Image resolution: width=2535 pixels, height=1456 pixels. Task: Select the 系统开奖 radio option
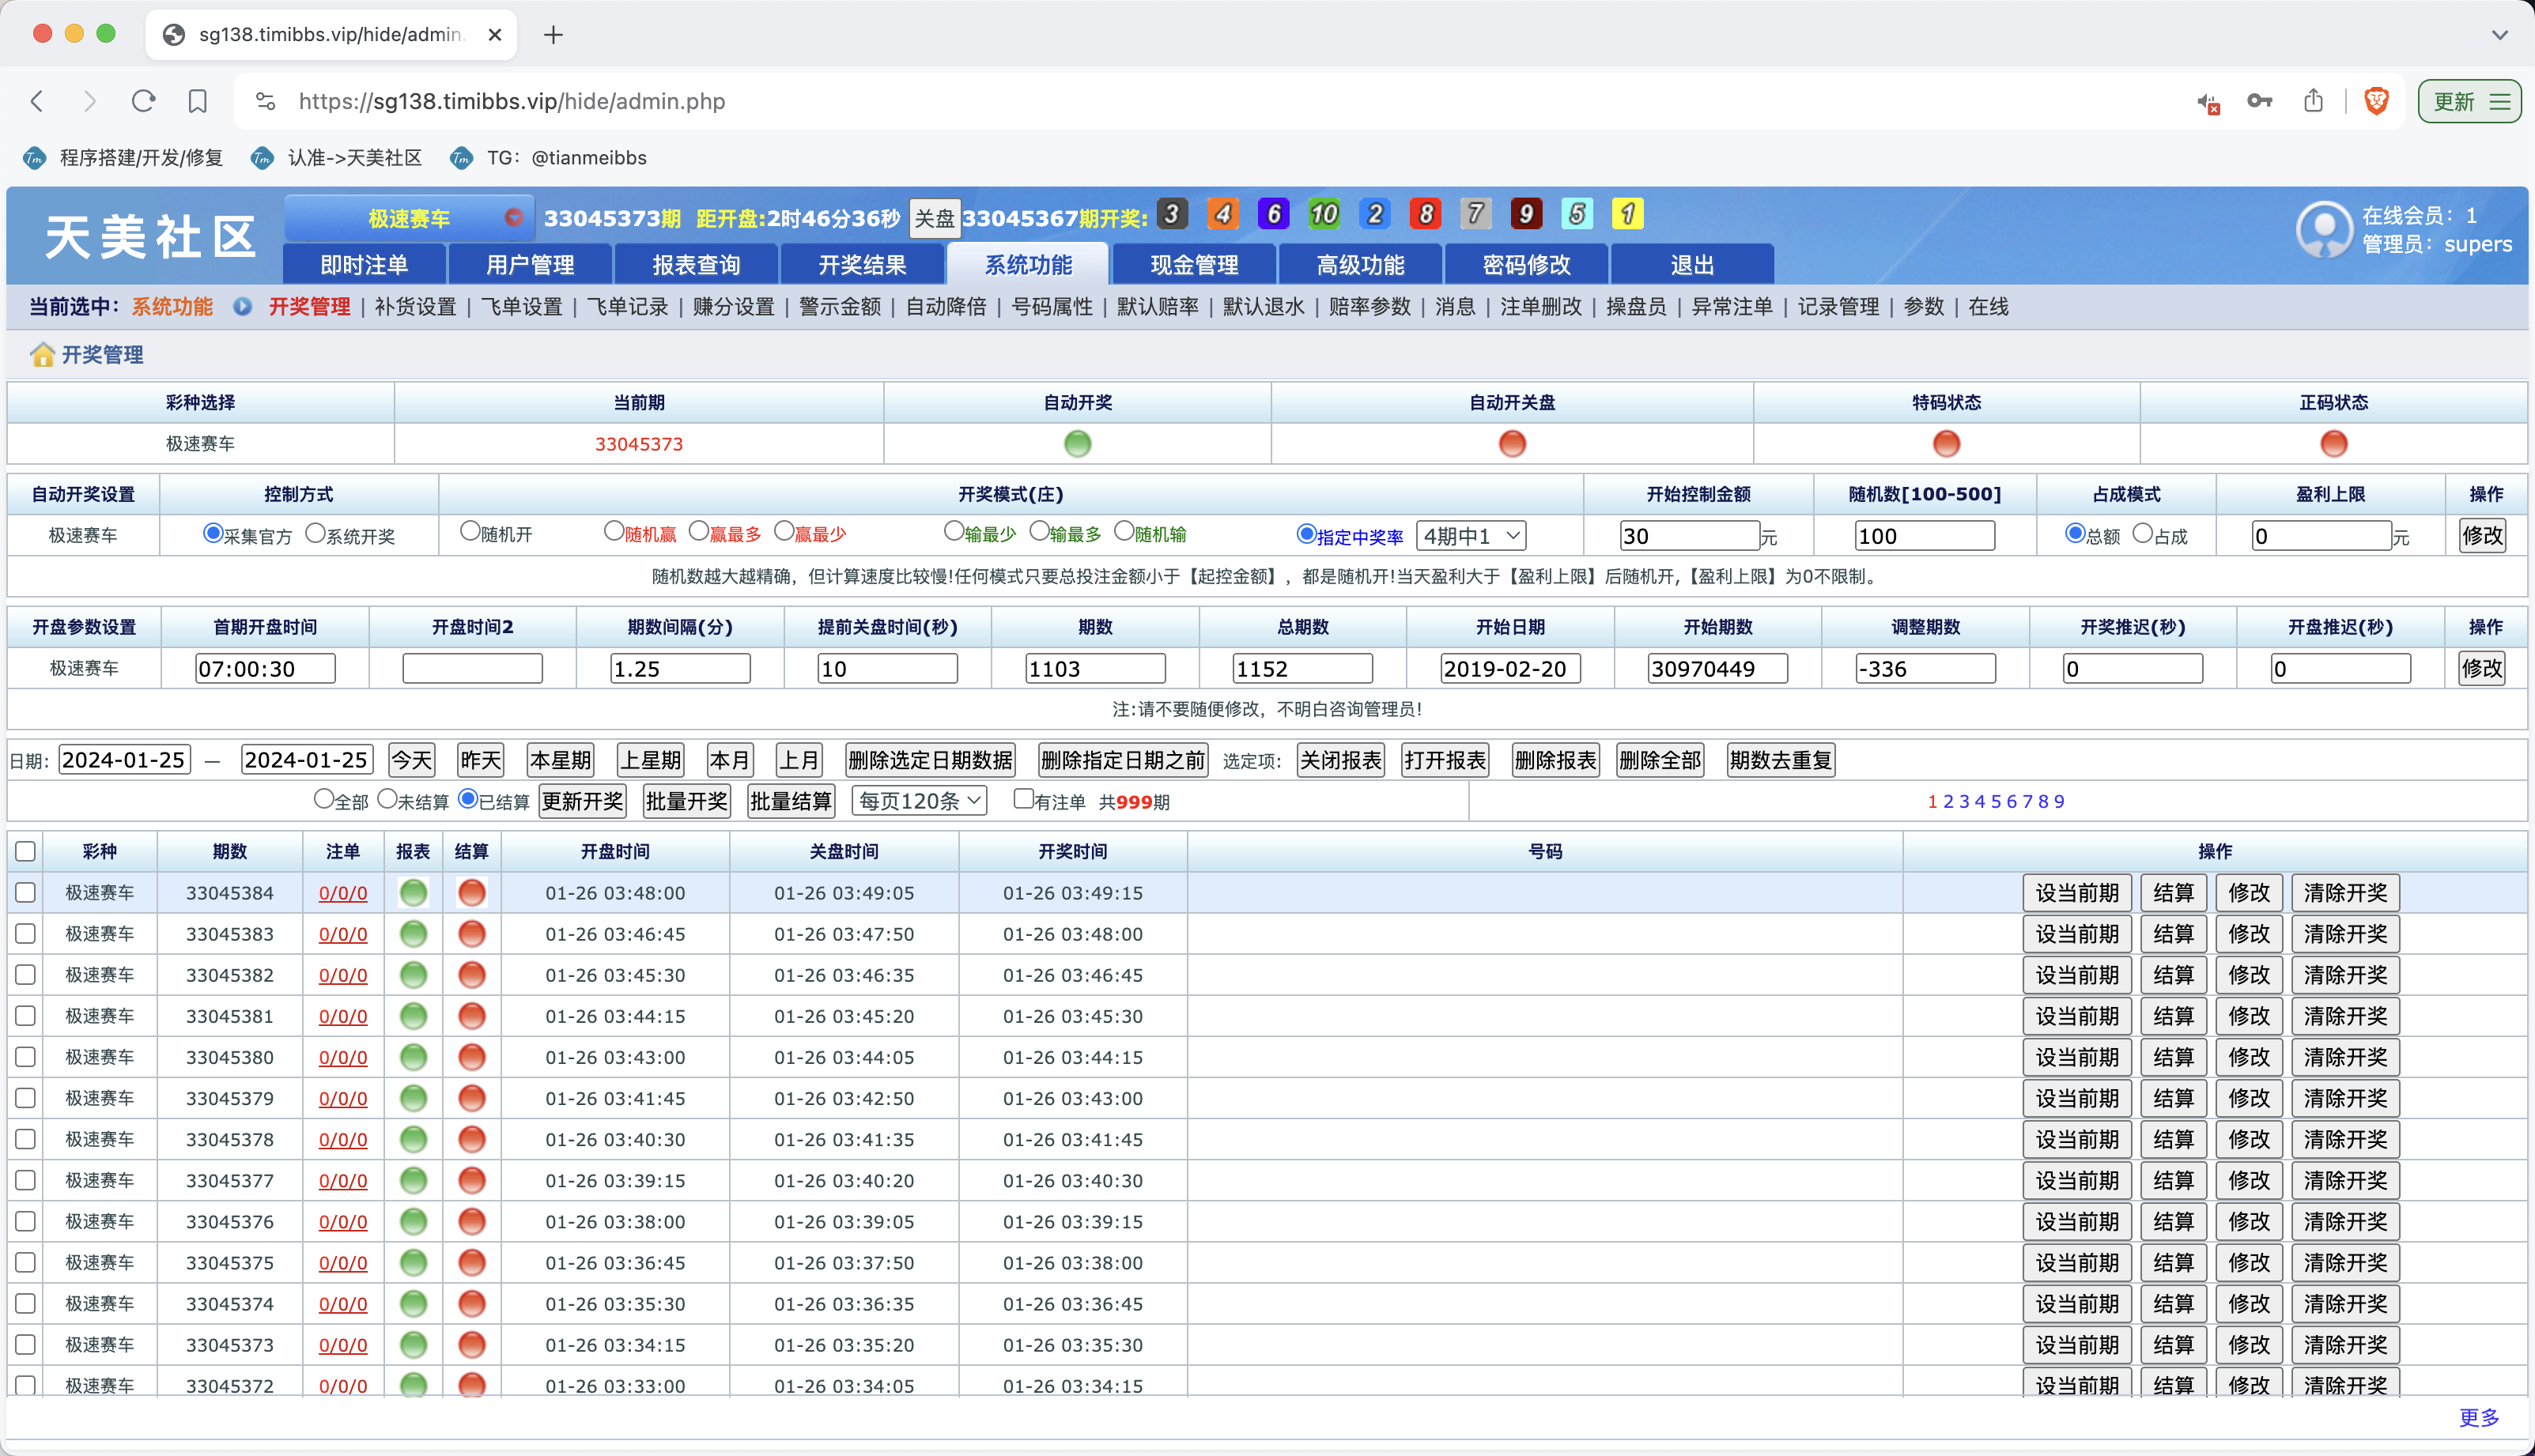point(316,533)
